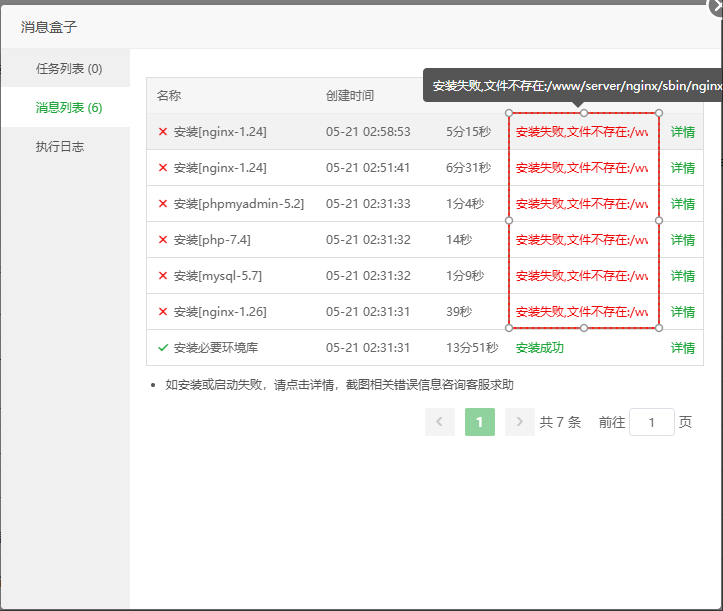This screenshot has width=723, height=611.
Task: Click 安装成功 status text
Action: (x=539, y=348)
